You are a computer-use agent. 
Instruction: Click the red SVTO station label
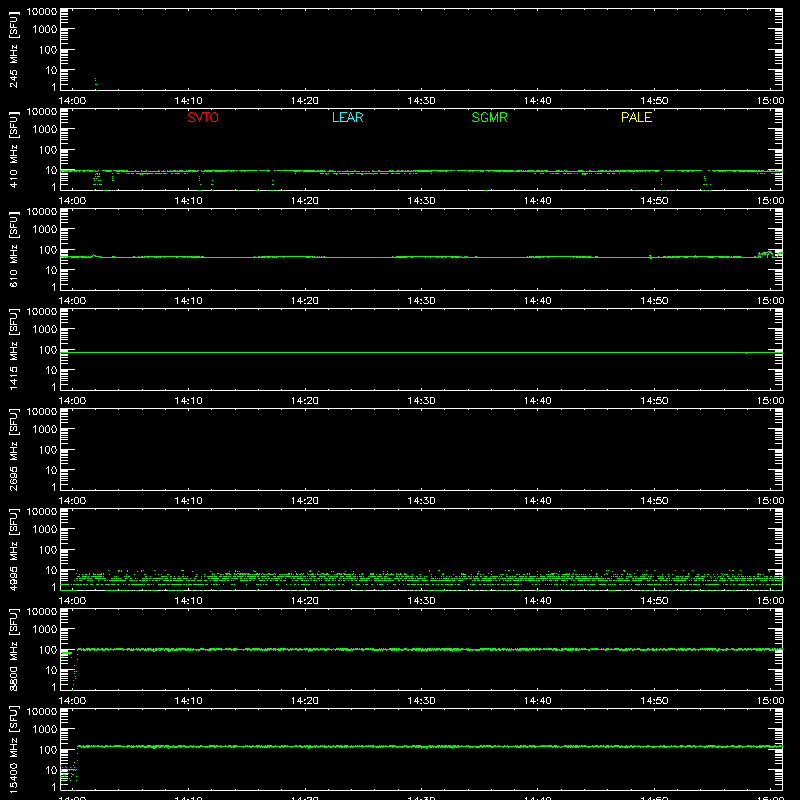[203, 117]
